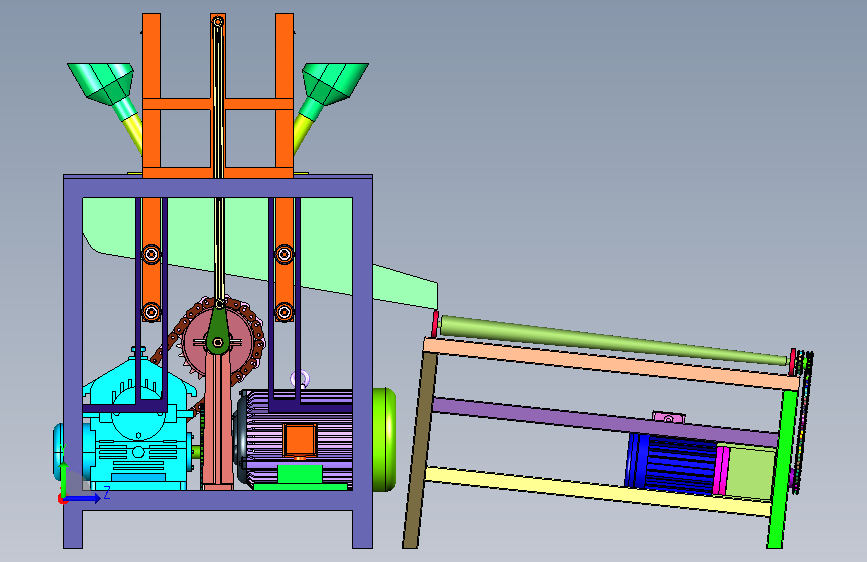Select lower bearing on left orange bar
The image size is (867, 562).
pyautogui.click(x=151, y=311)
